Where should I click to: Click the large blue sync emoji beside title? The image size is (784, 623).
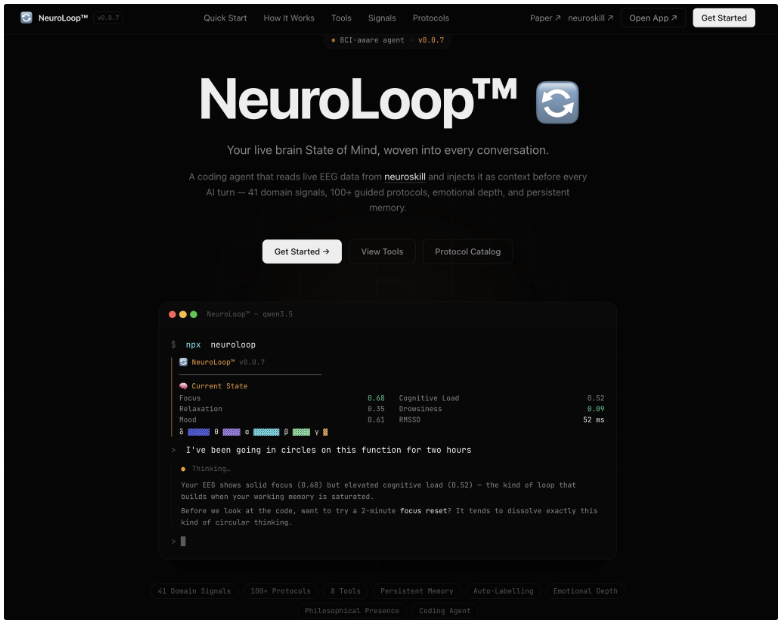point(557,103)
